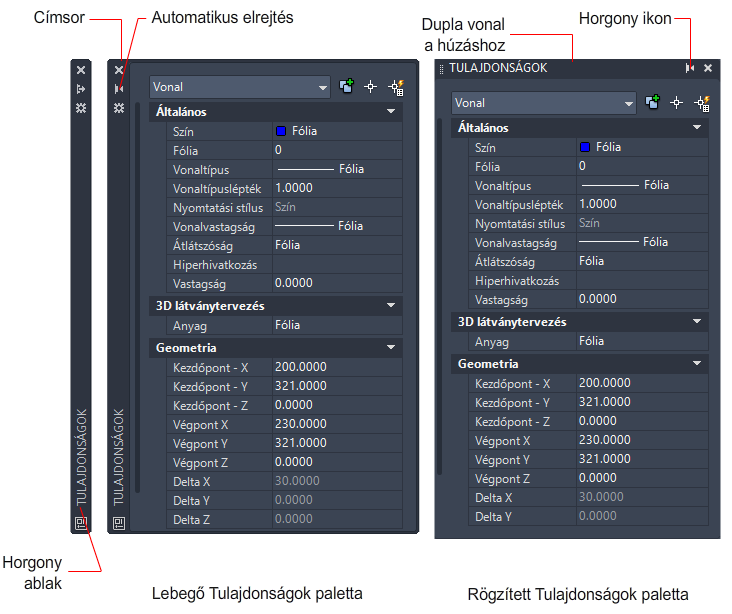Click Select Objects crosshair in docked palette
The height and width of the screenshot is (614, 732).
tap(676, 102)
